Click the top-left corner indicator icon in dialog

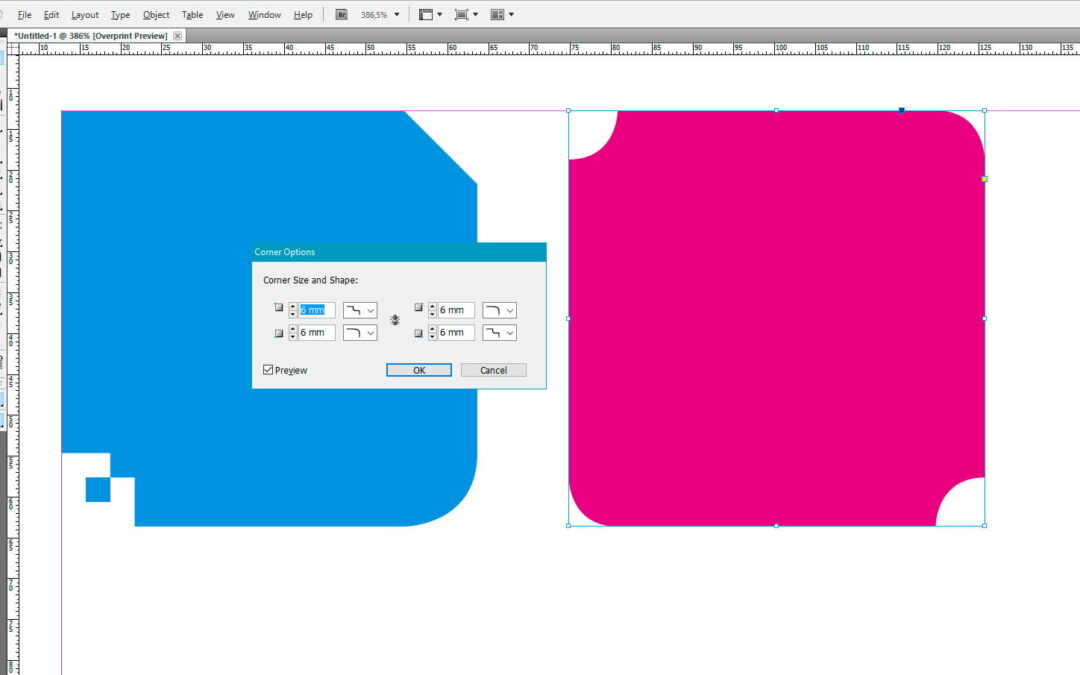279,309
